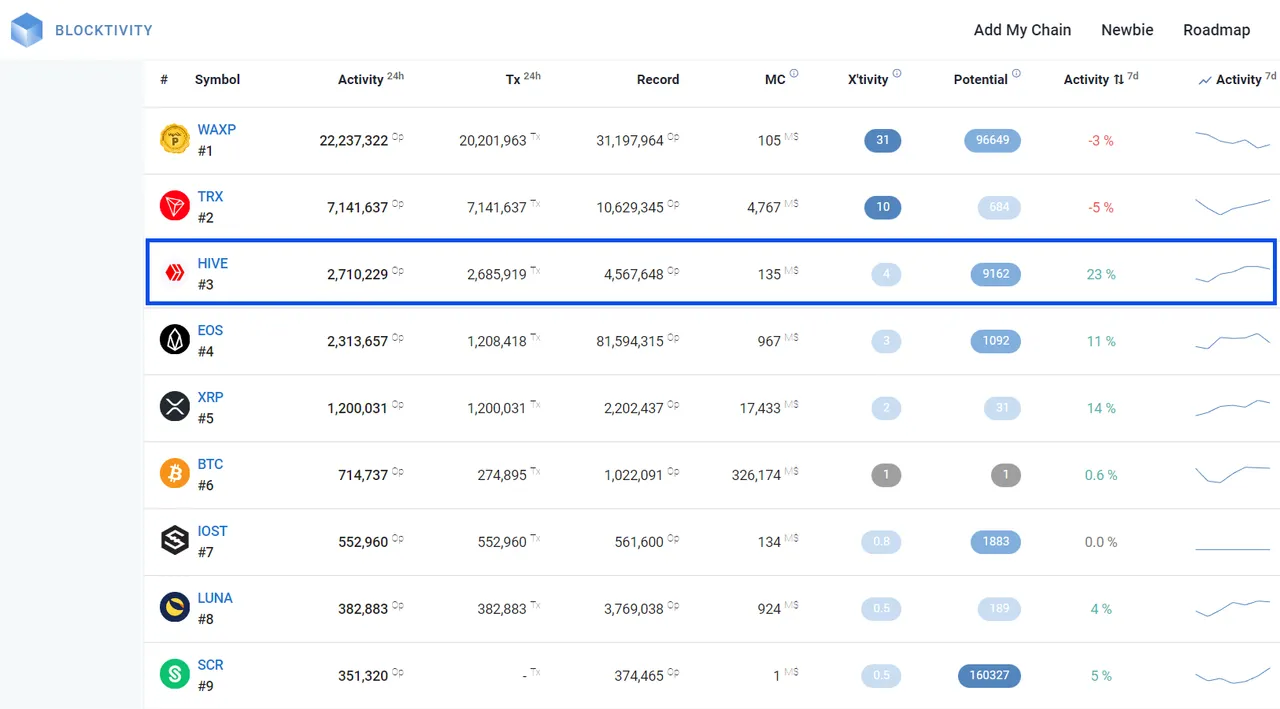Click the info icon beside MC header
This screenshot has height=709, width=1280.
[794, 73]
